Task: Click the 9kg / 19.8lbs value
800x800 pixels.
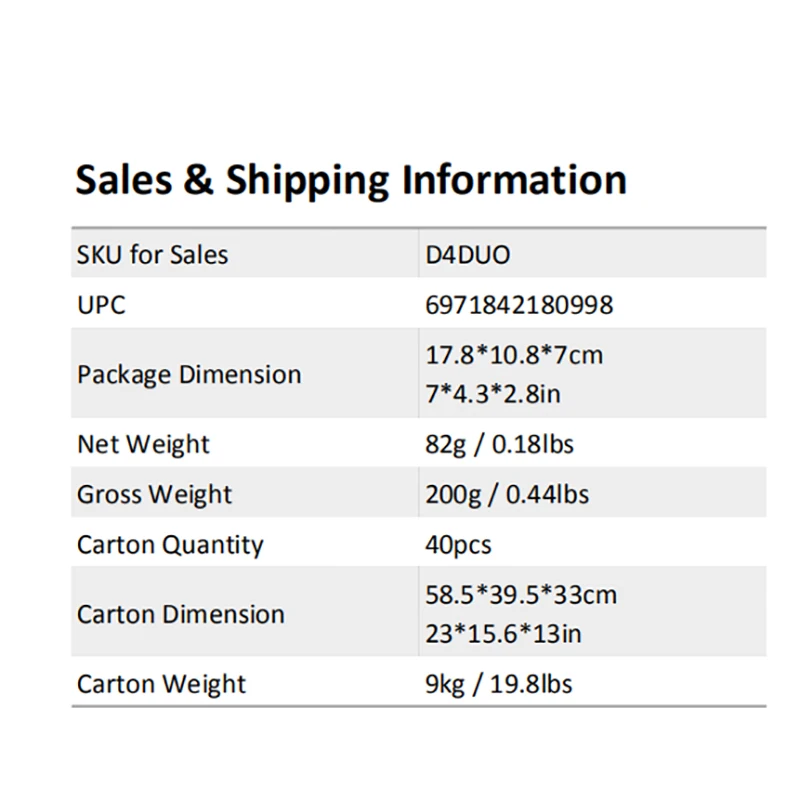Action: (x=499, y=684)
